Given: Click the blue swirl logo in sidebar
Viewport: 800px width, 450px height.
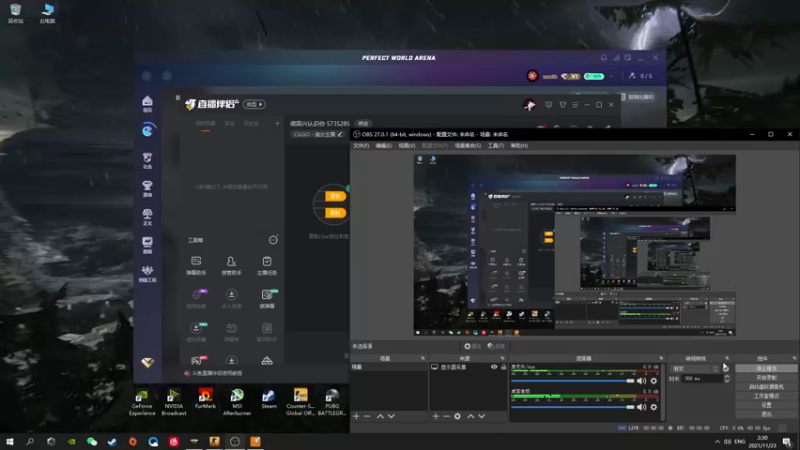Looking at the screenshot, I should (x=147, y=131).
